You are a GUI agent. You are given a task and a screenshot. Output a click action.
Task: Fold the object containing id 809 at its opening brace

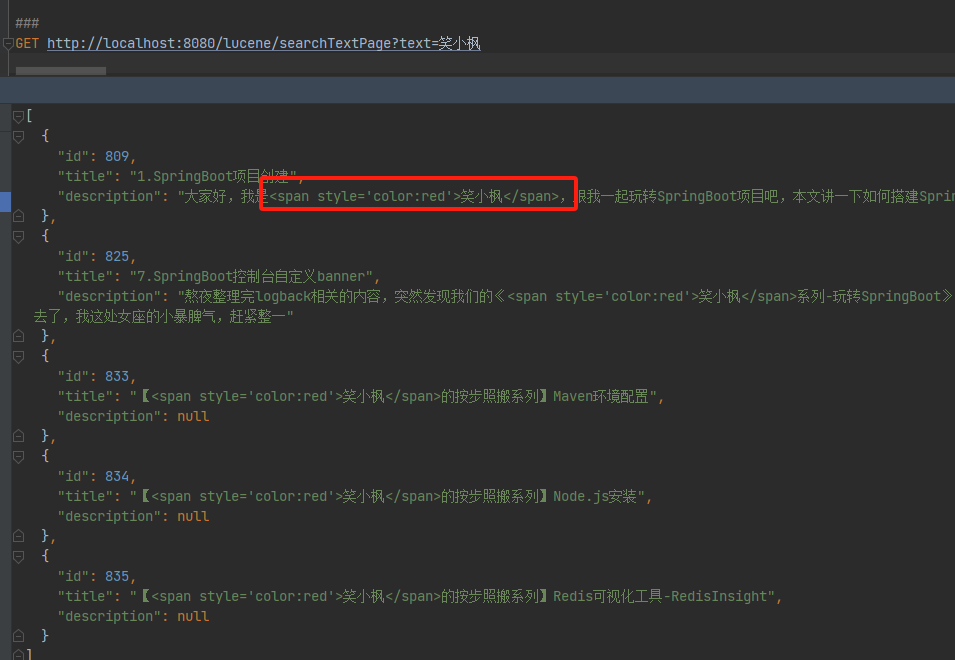(x=19, y=136)
